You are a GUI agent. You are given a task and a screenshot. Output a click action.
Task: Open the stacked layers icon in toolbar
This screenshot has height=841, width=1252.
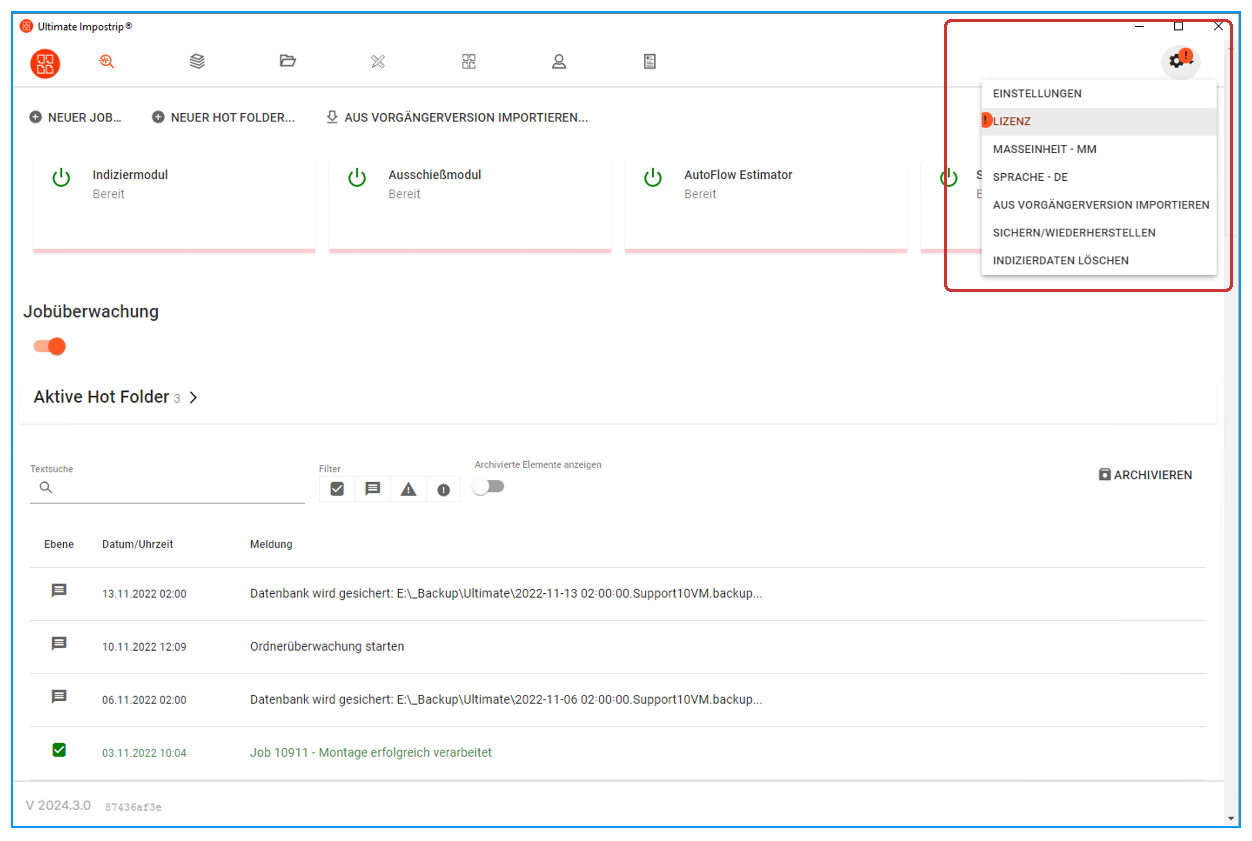tap(197, 62)
